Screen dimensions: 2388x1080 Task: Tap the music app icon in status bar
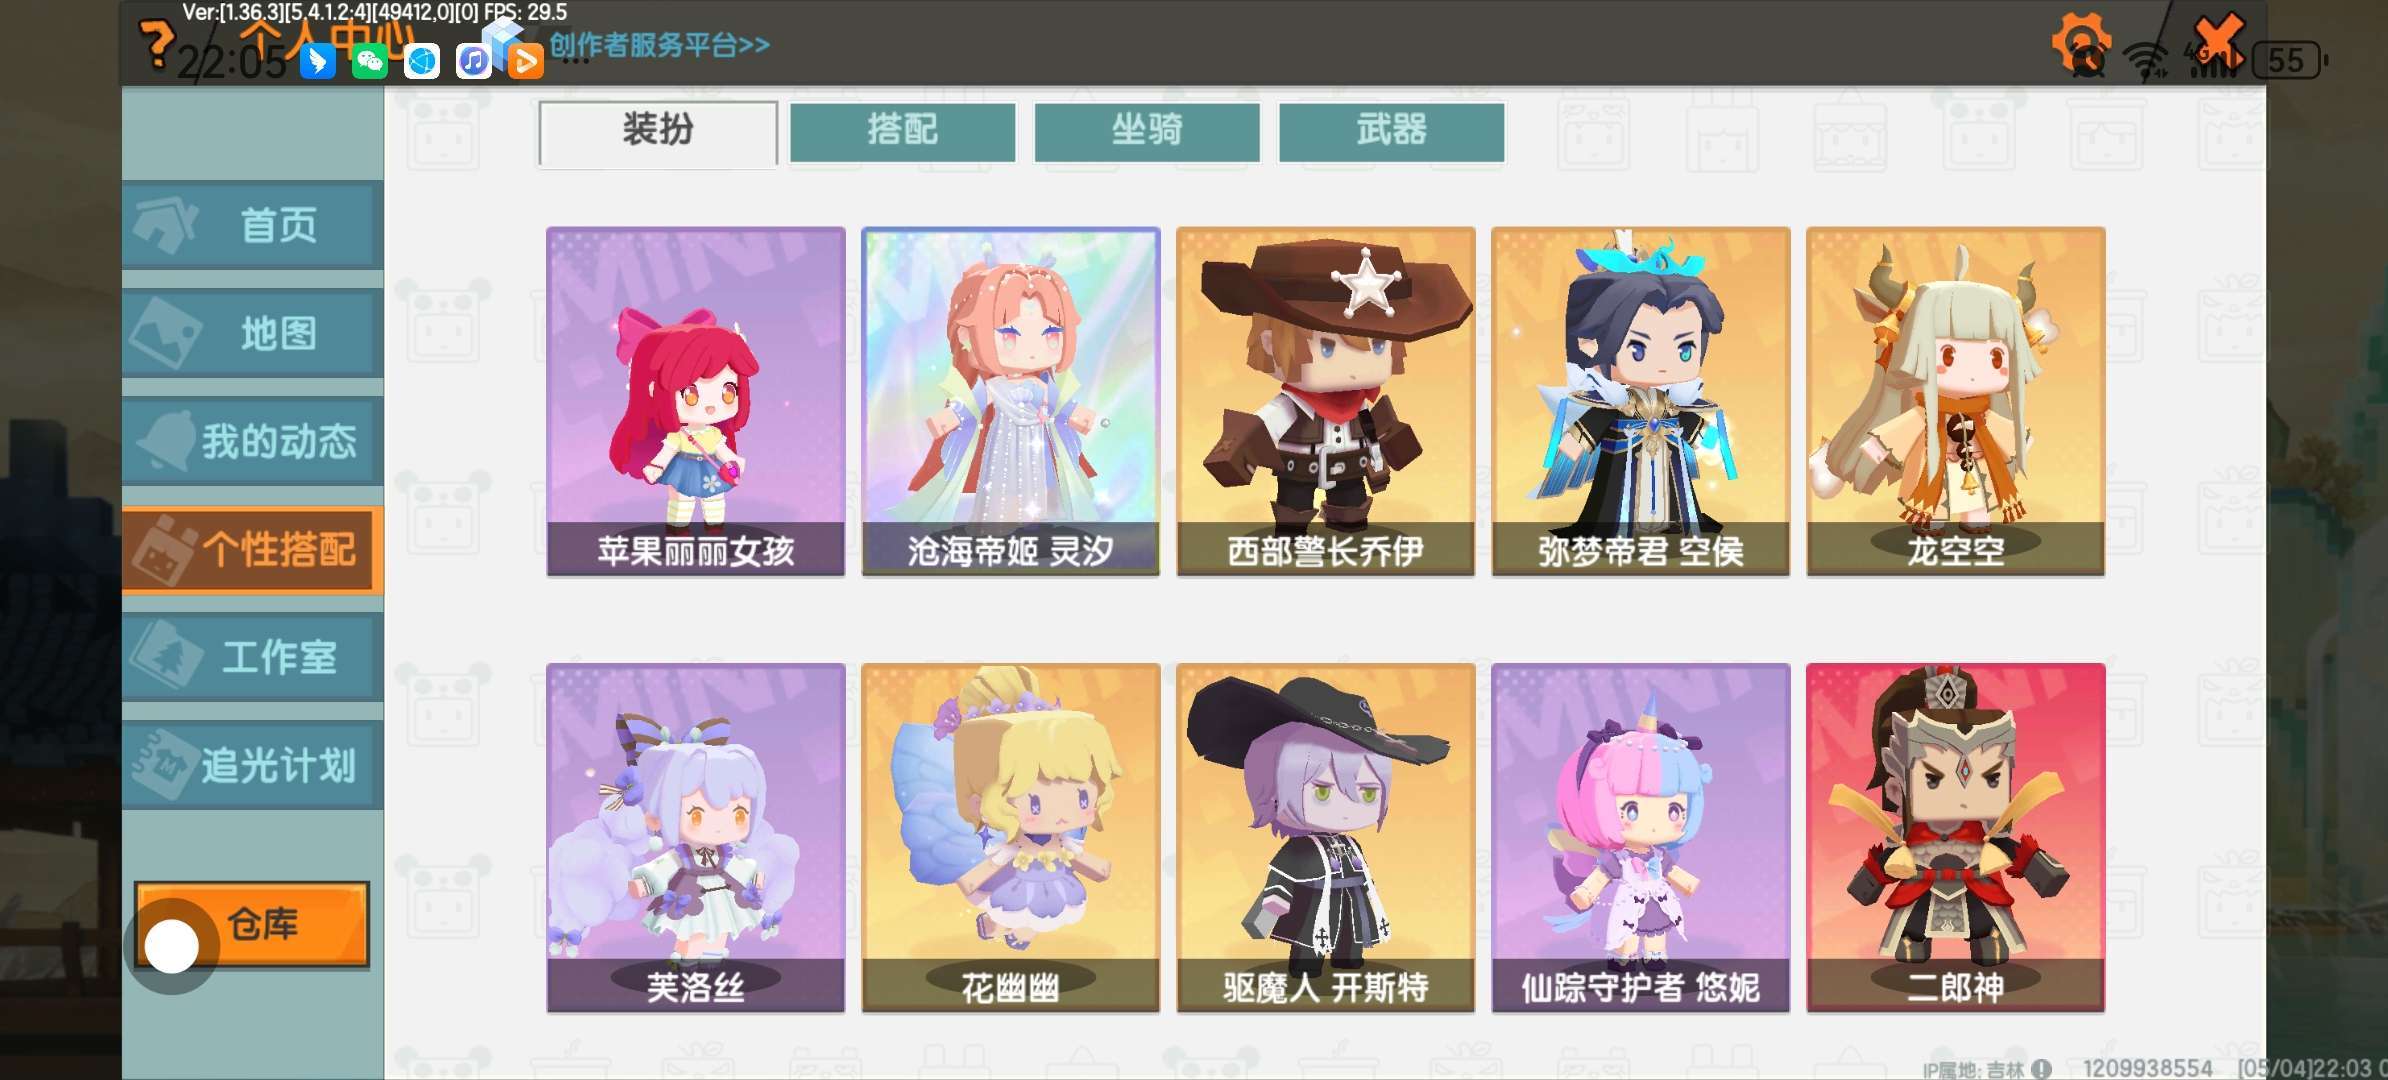click(473, 61)
